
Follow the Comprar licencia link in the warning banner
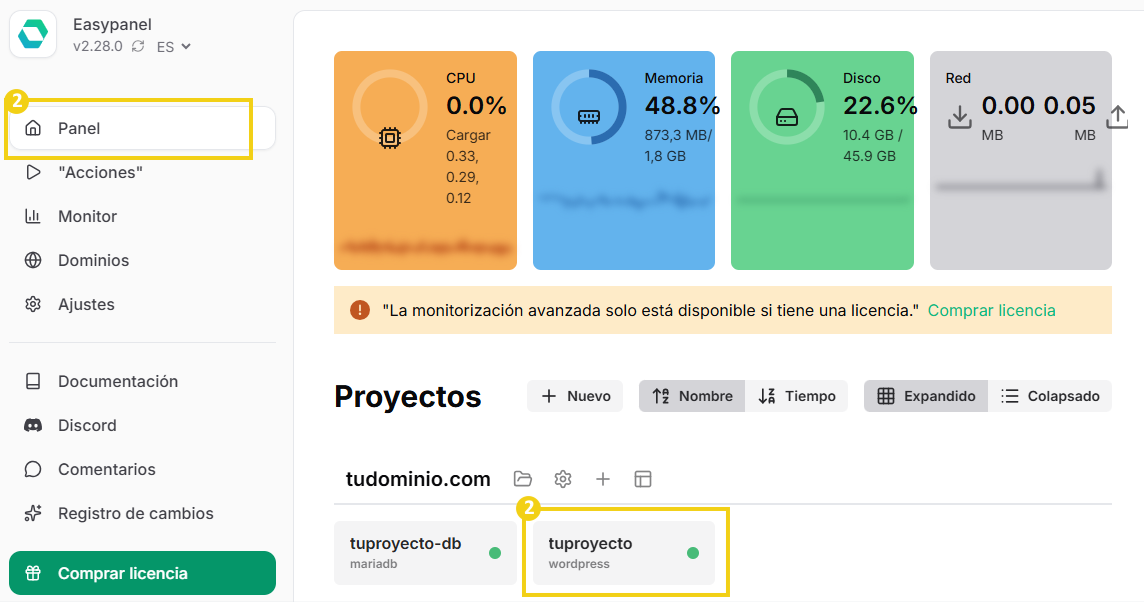click(x=991, y=310)
